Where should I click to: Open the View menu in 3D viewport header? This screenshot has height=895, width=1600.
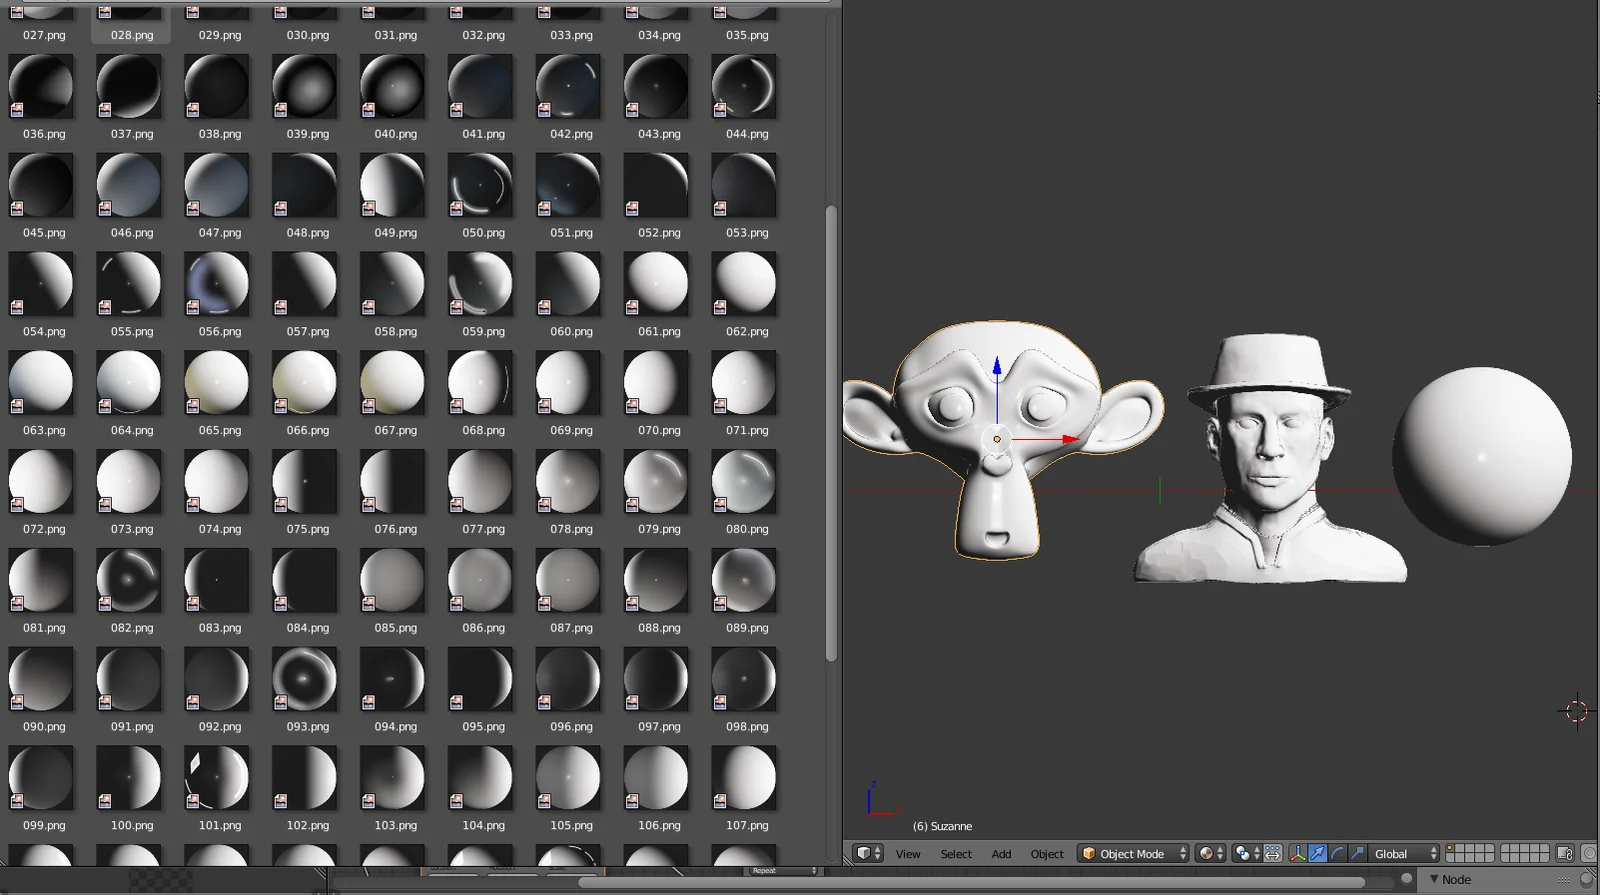(908, 854)
